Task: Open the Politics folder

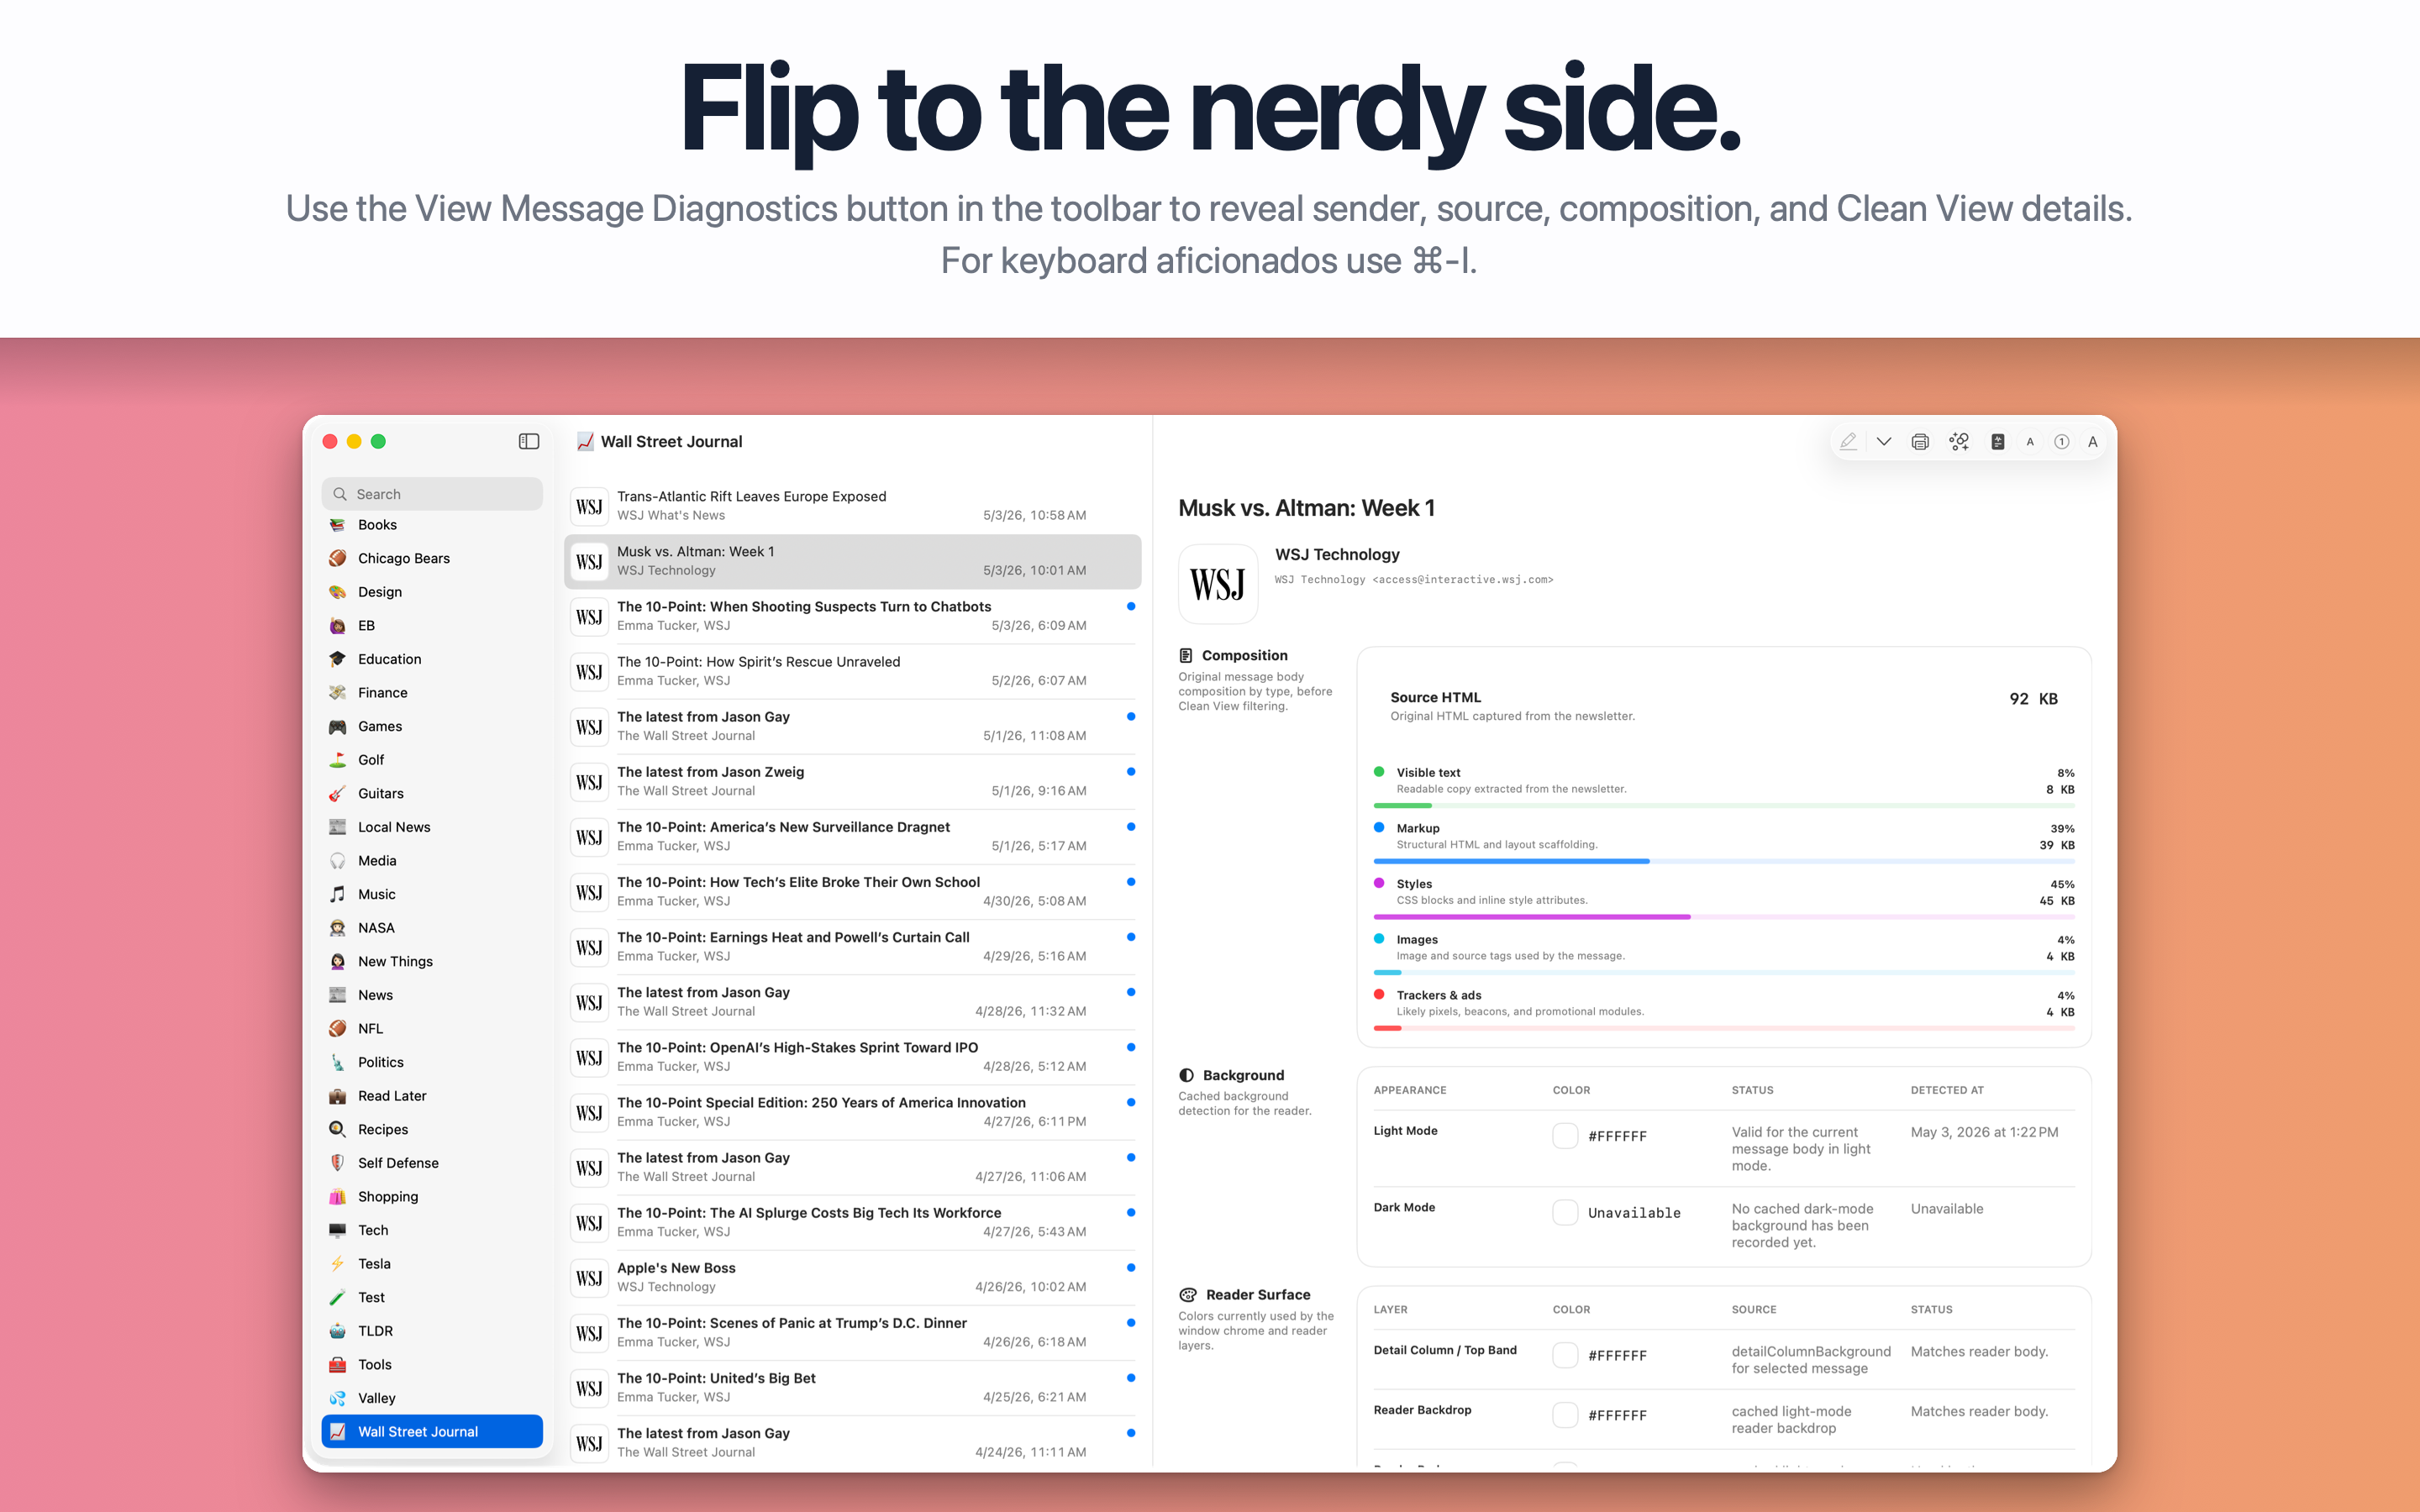Action: tap(432, 1062)
